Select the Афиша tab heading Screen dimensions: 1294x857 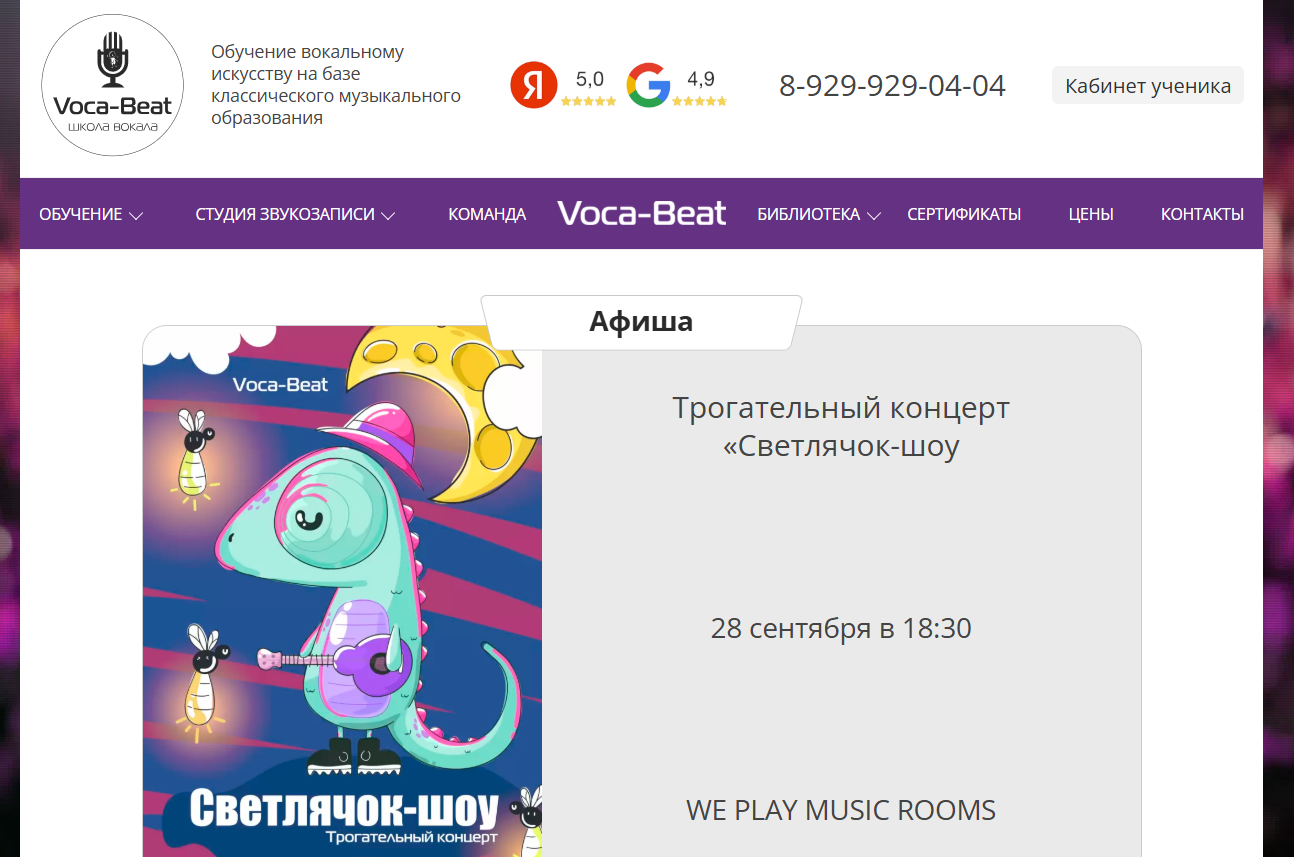click(641, 322)
